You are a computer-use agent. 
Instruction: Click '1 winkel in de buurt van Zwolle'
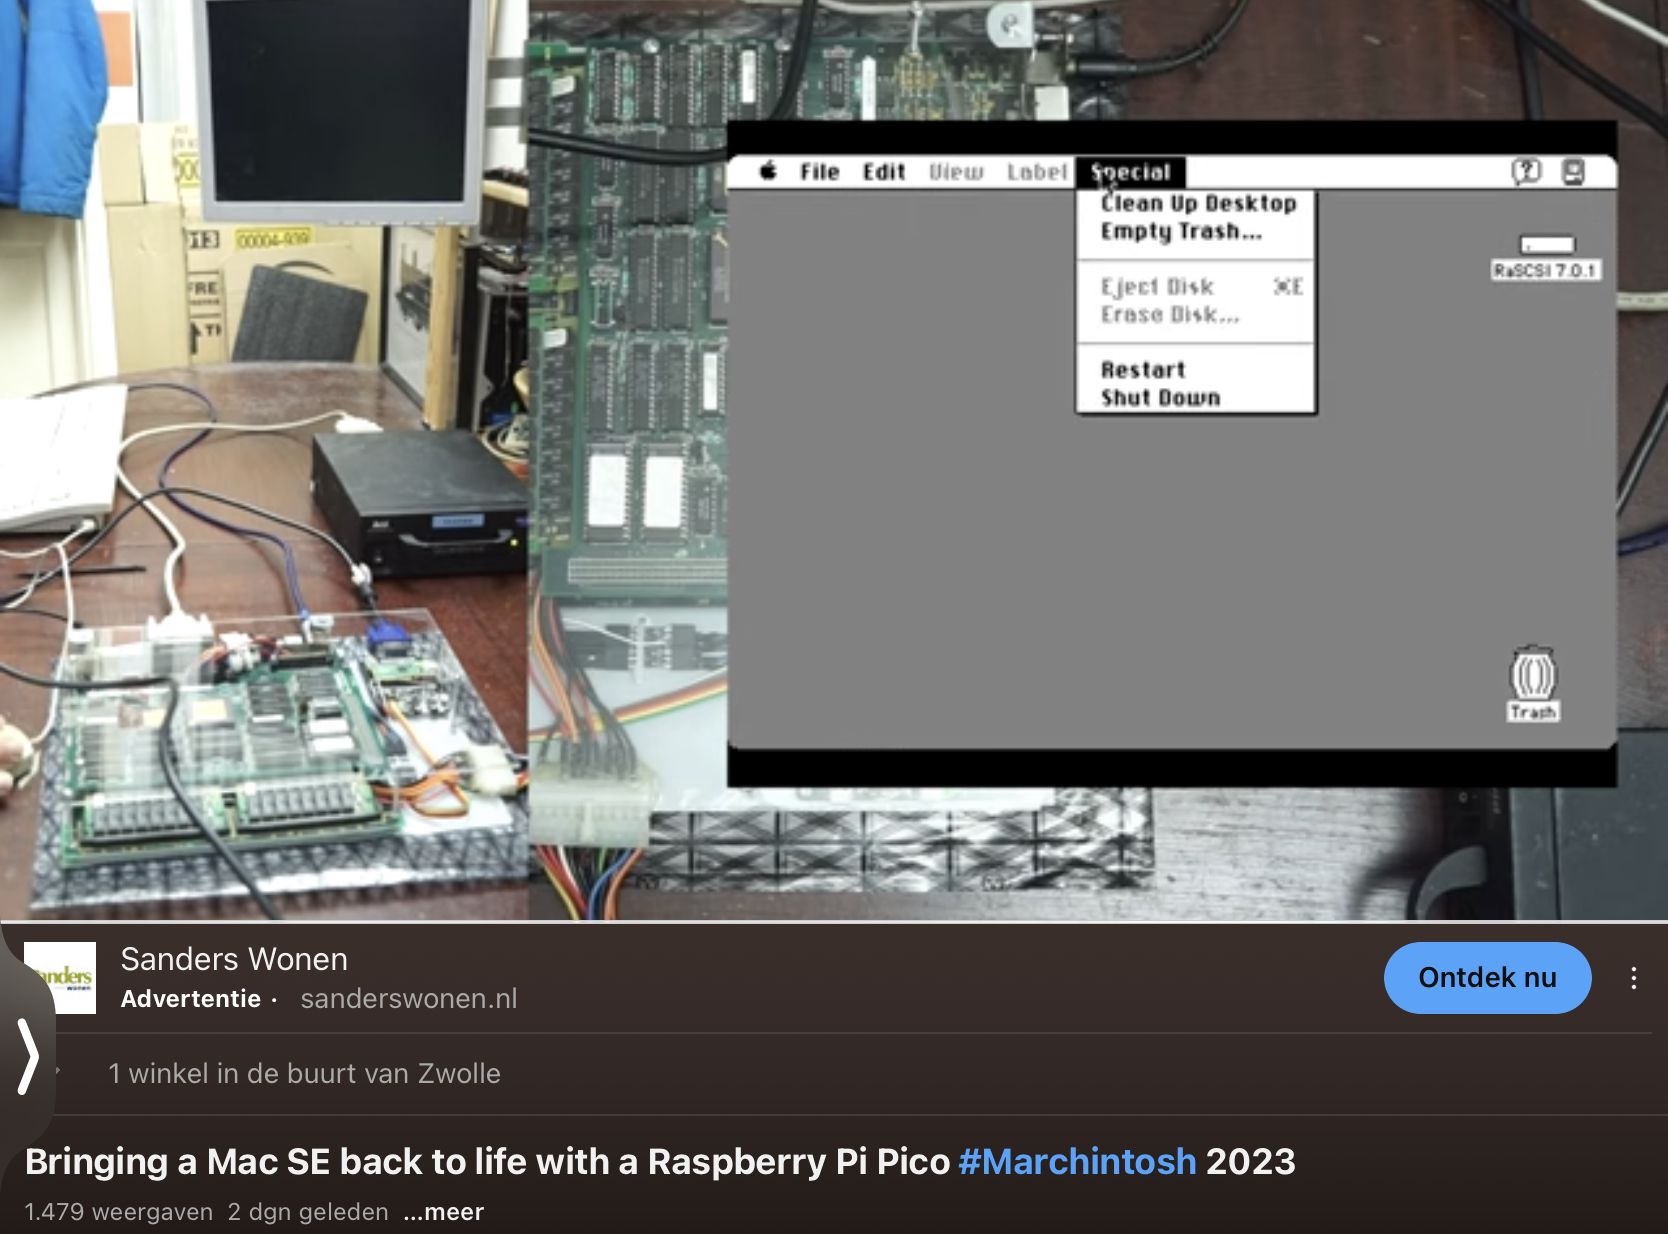[304, 1073]
